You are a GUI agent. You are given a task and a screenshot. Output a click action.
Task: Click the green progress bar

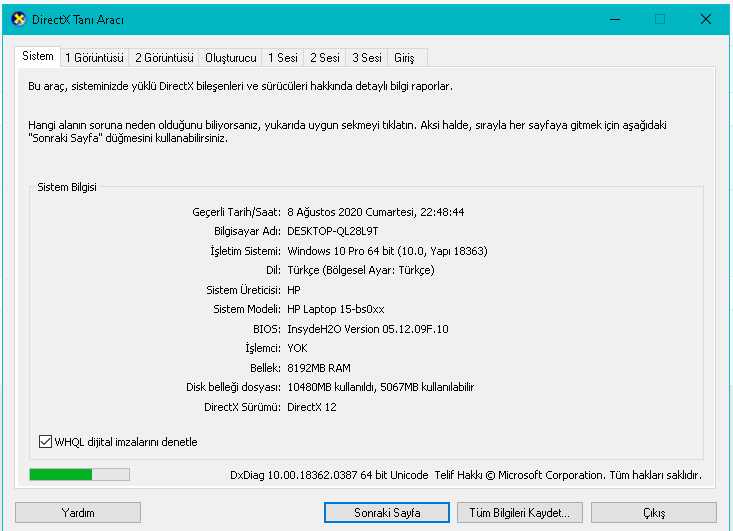79,475
